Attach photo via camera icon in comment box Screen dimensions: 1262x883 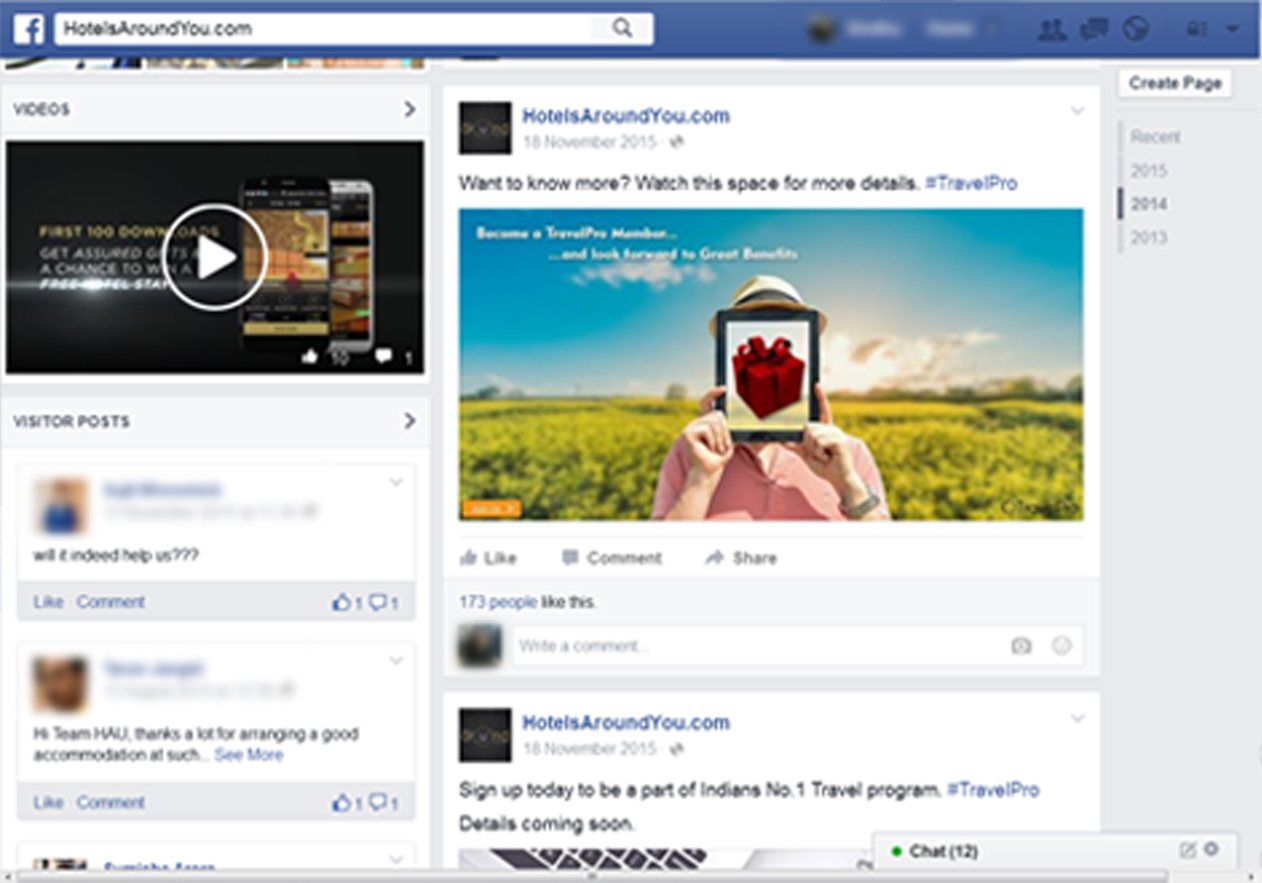click(x=1021, y=646)
